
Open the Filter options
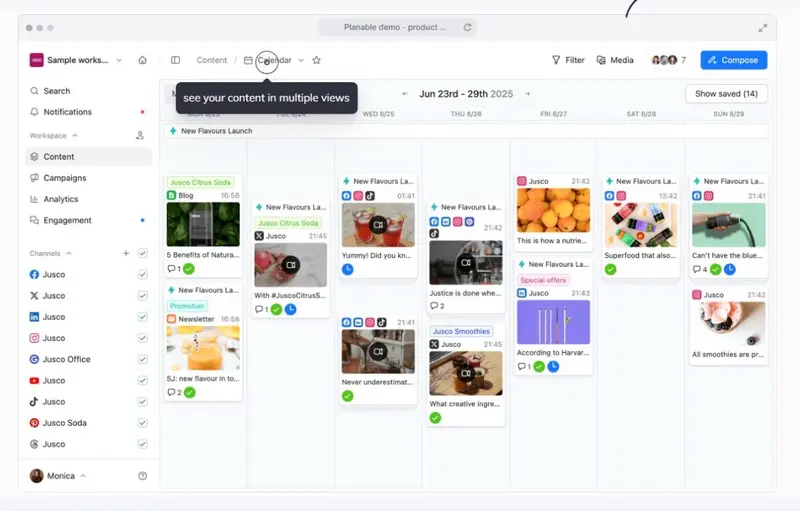click(x=568, y=60)
